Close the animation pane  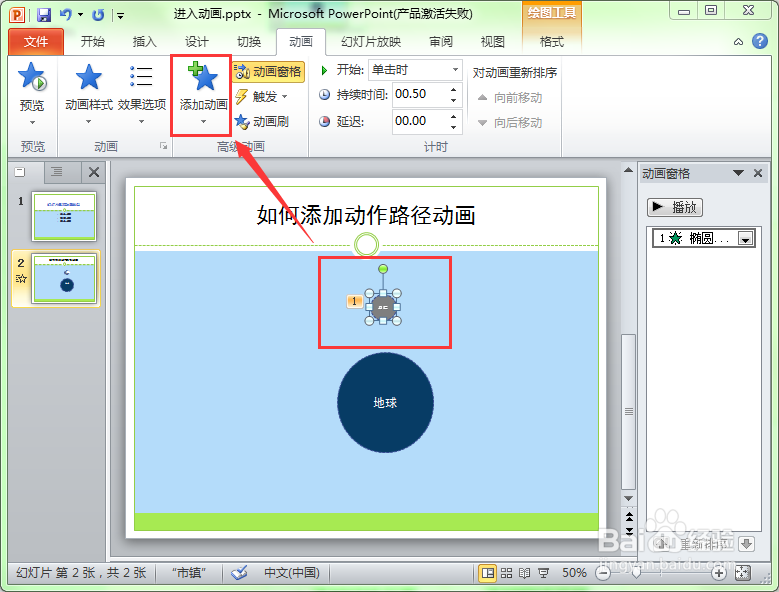[758, 173]
